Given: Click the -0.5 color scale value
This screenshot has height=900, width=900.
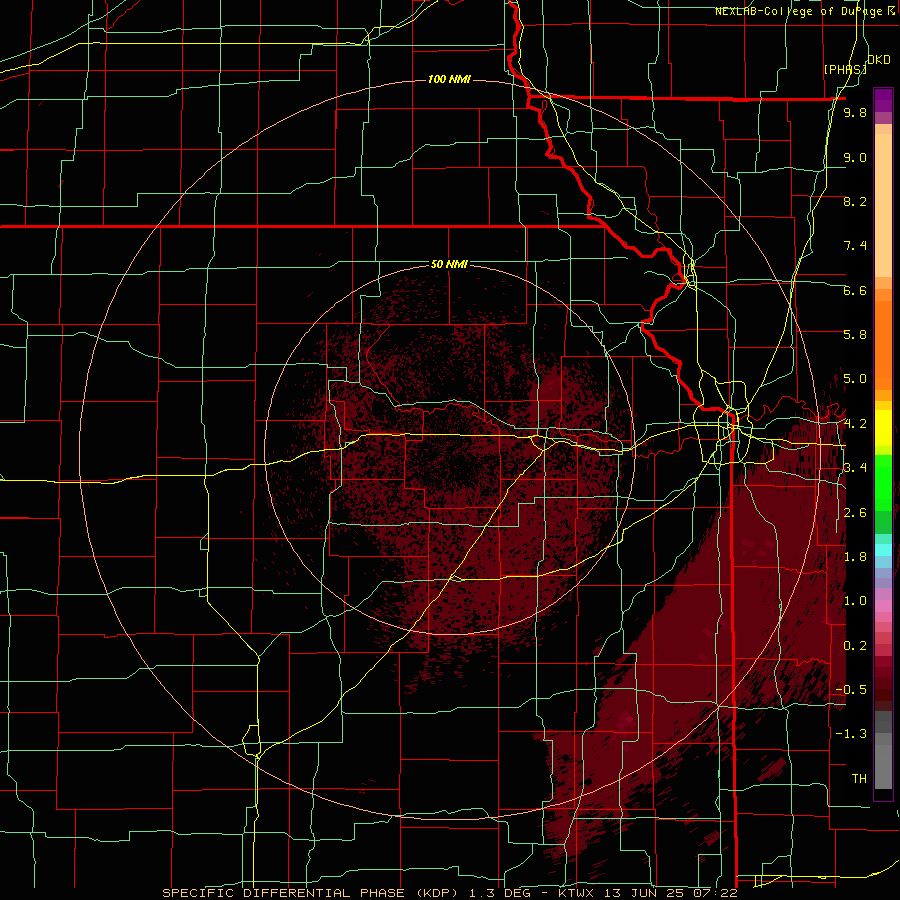Looking at the screenshot, I should 851,690.
